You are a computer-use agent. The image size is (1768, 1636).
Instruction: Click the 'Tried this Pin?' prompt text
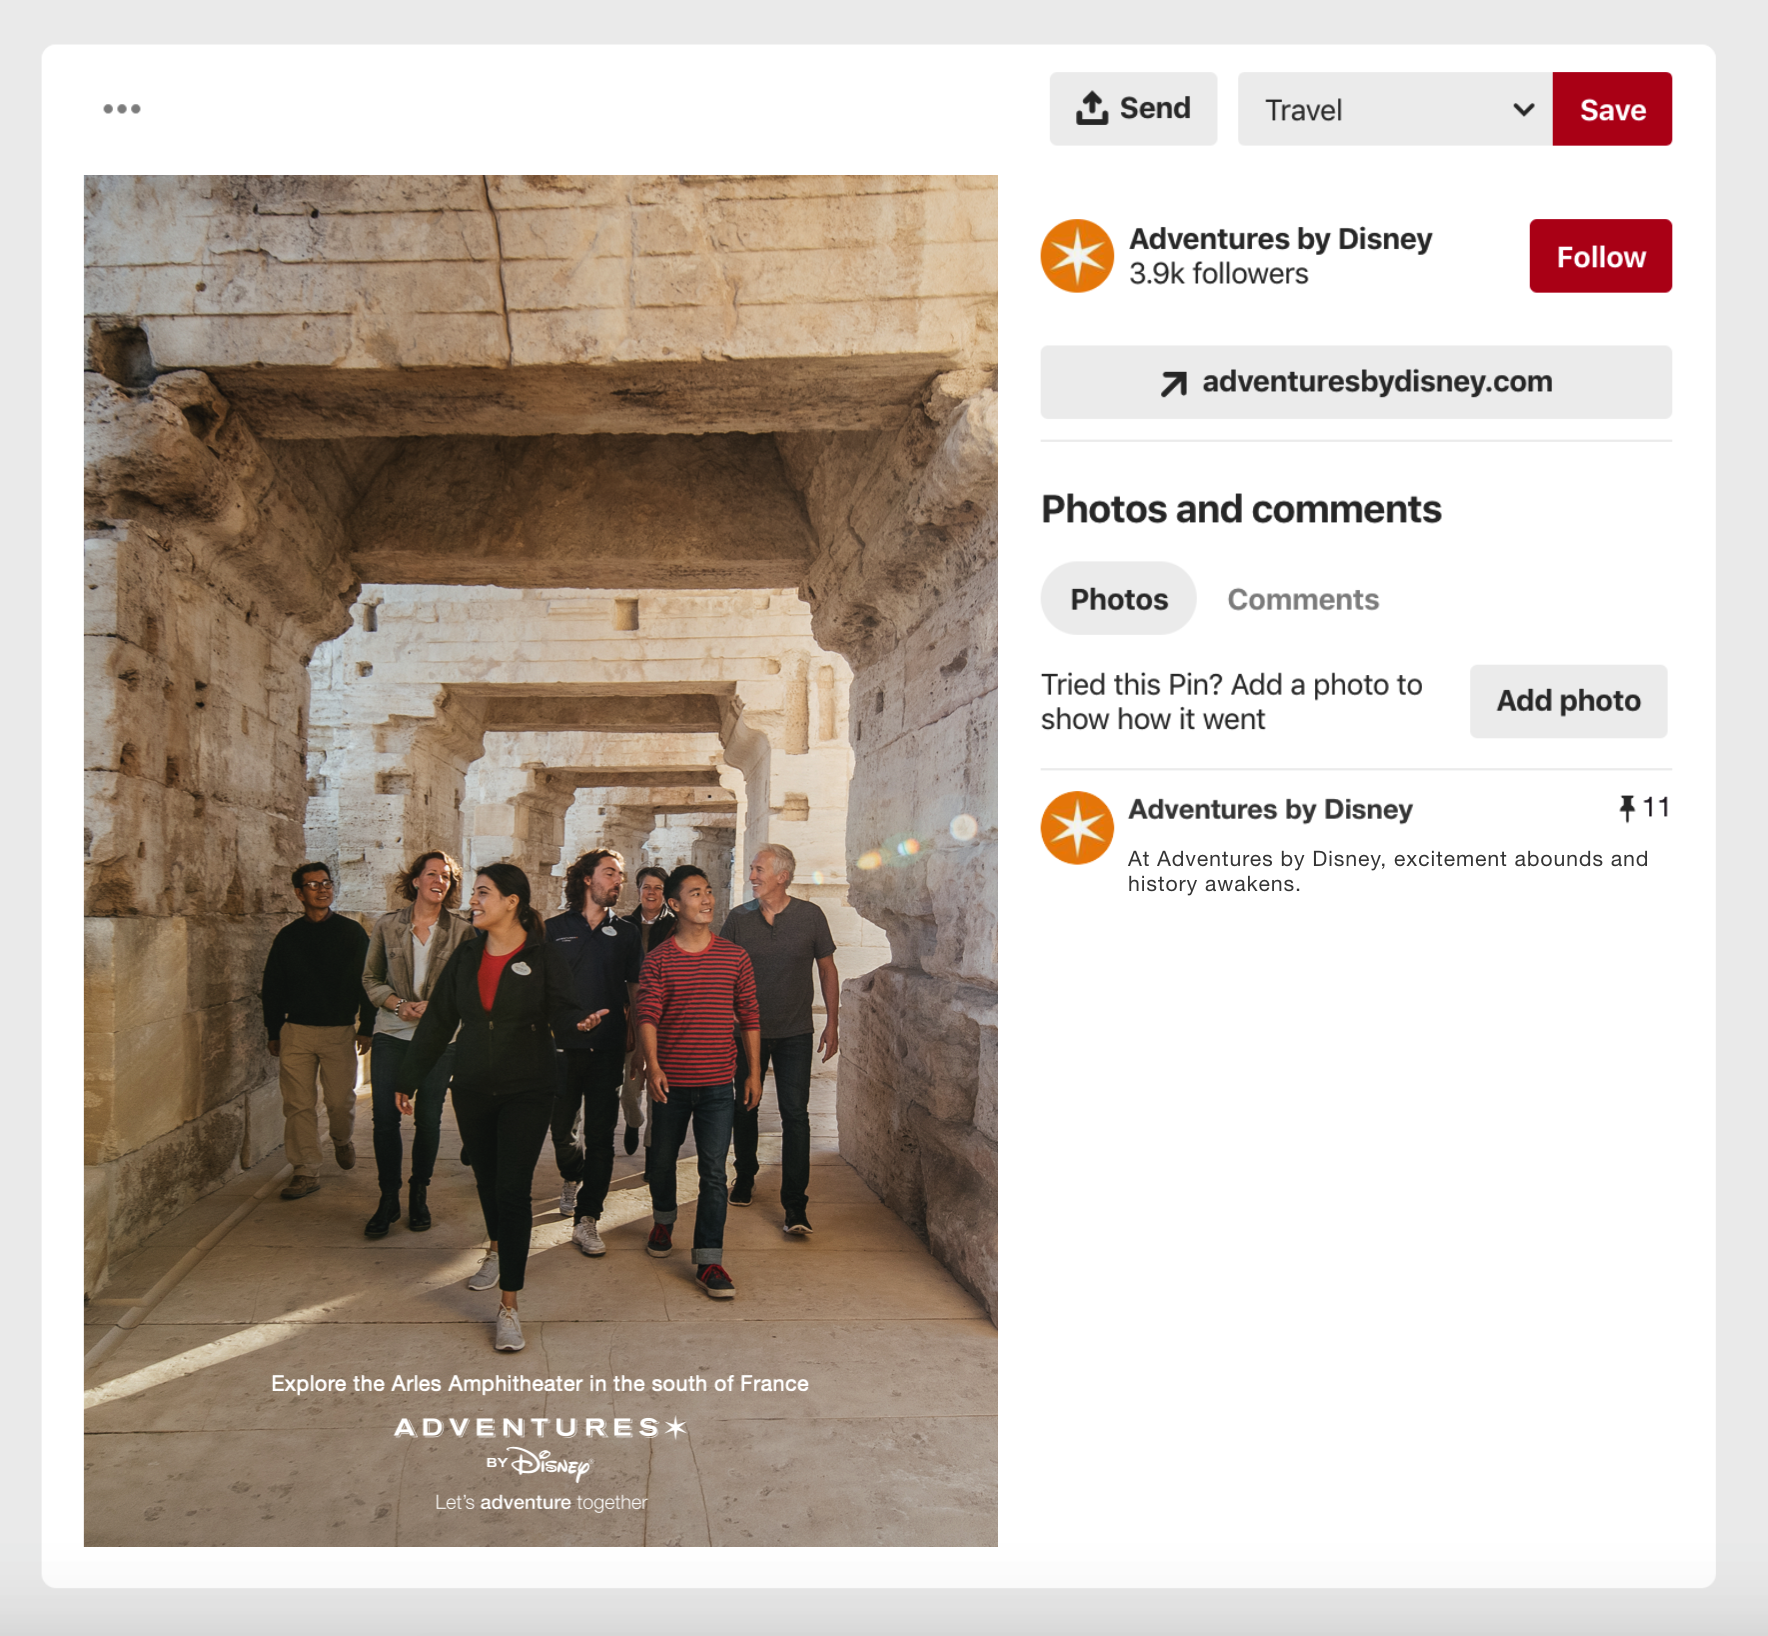coord(1231,702)
